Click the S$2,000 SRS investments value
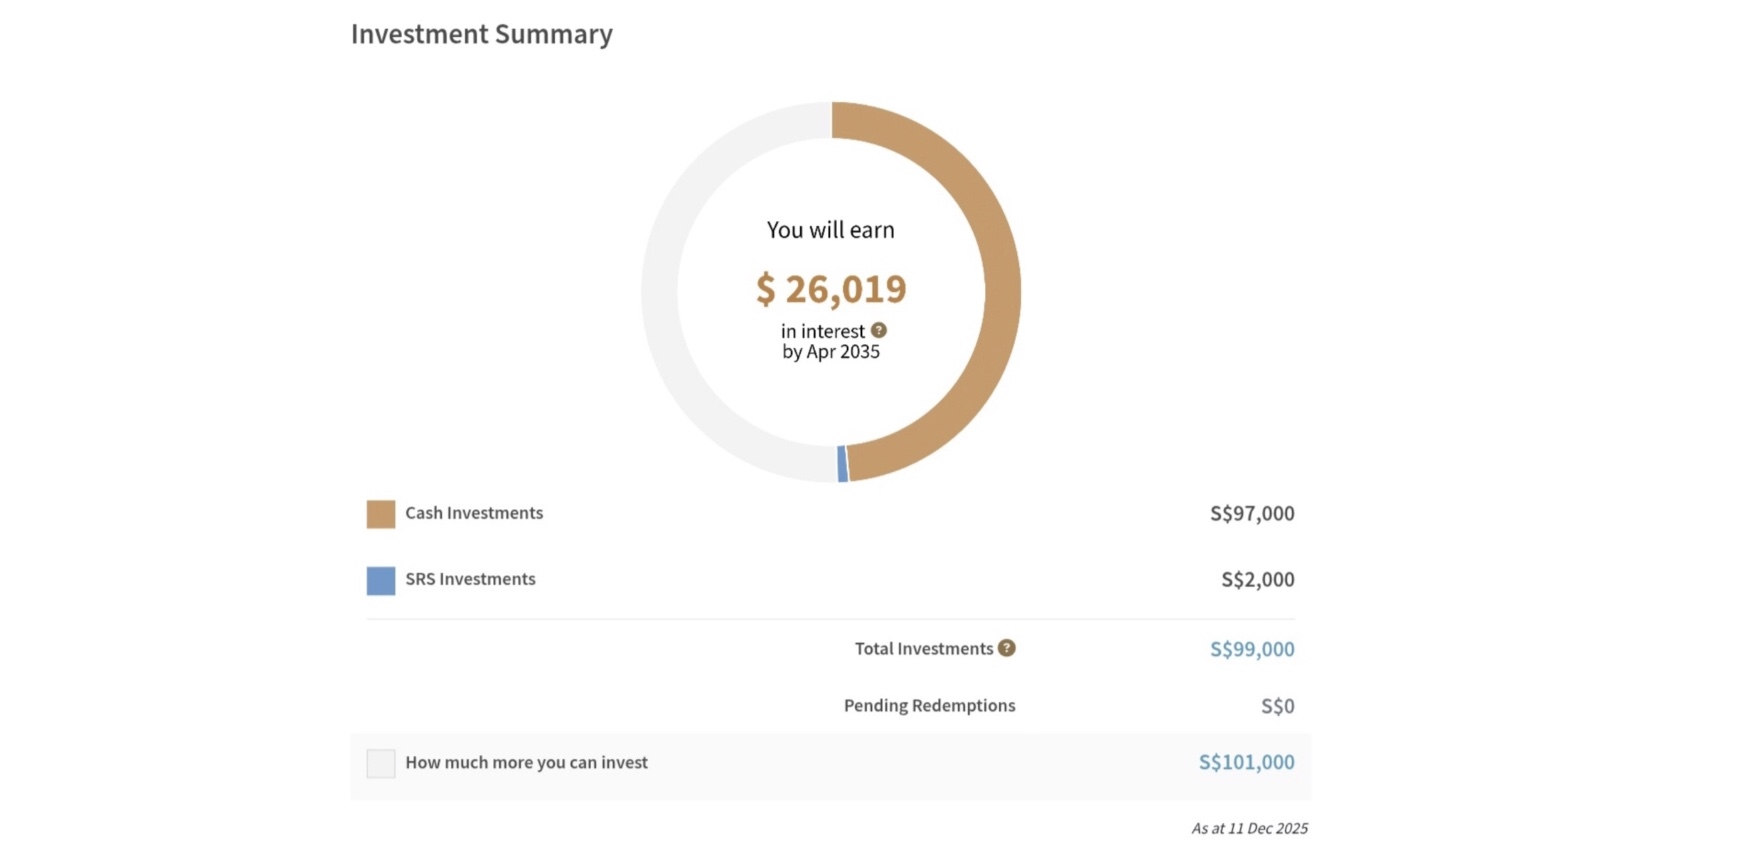Image resolution: width=1752 pixels, height=849 pixels. 1257,579
